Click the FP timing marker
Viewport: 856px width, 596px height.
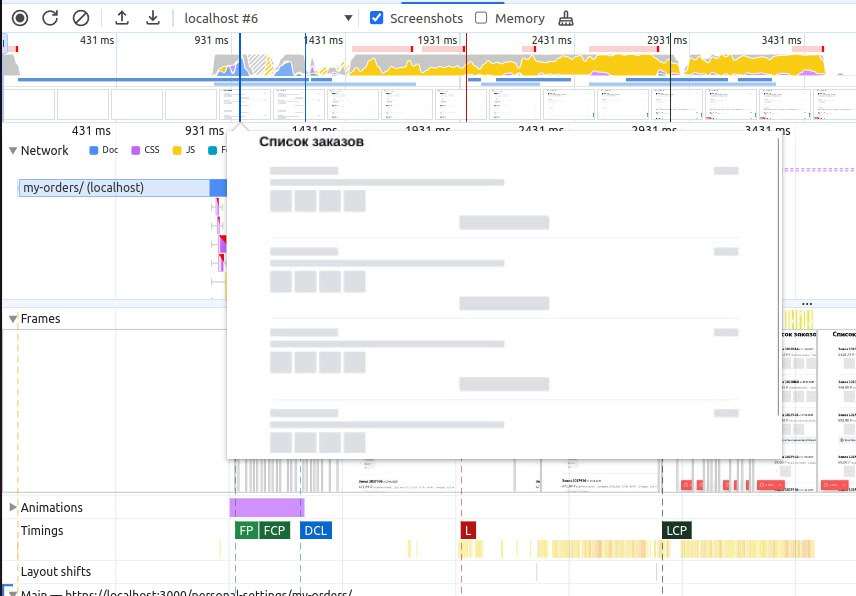tap(246, 531)
